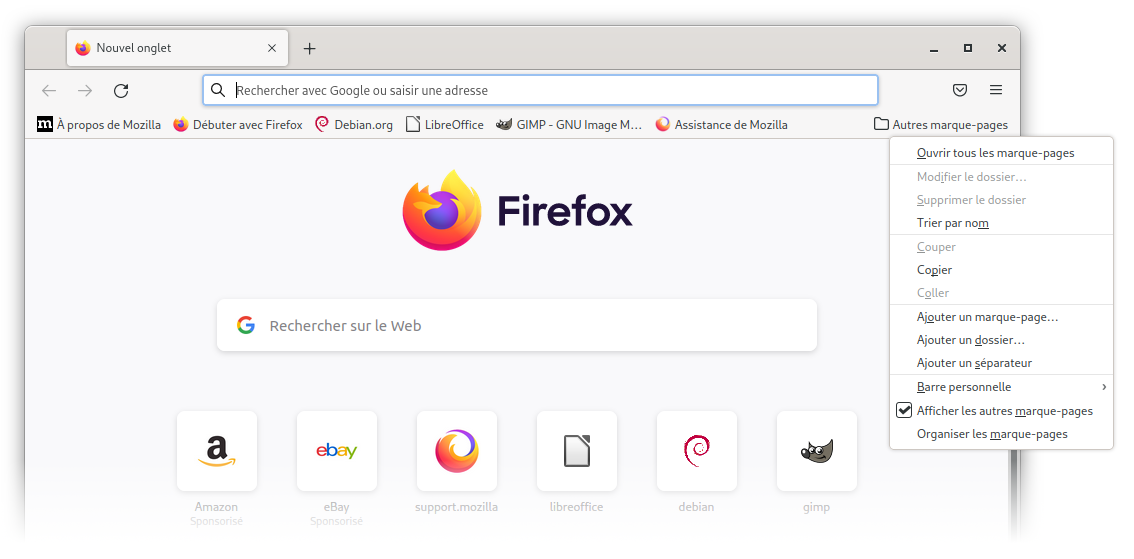Open Assistance de Mozilla bookmark
The image size is (1134, 559).
coord(722,124)
